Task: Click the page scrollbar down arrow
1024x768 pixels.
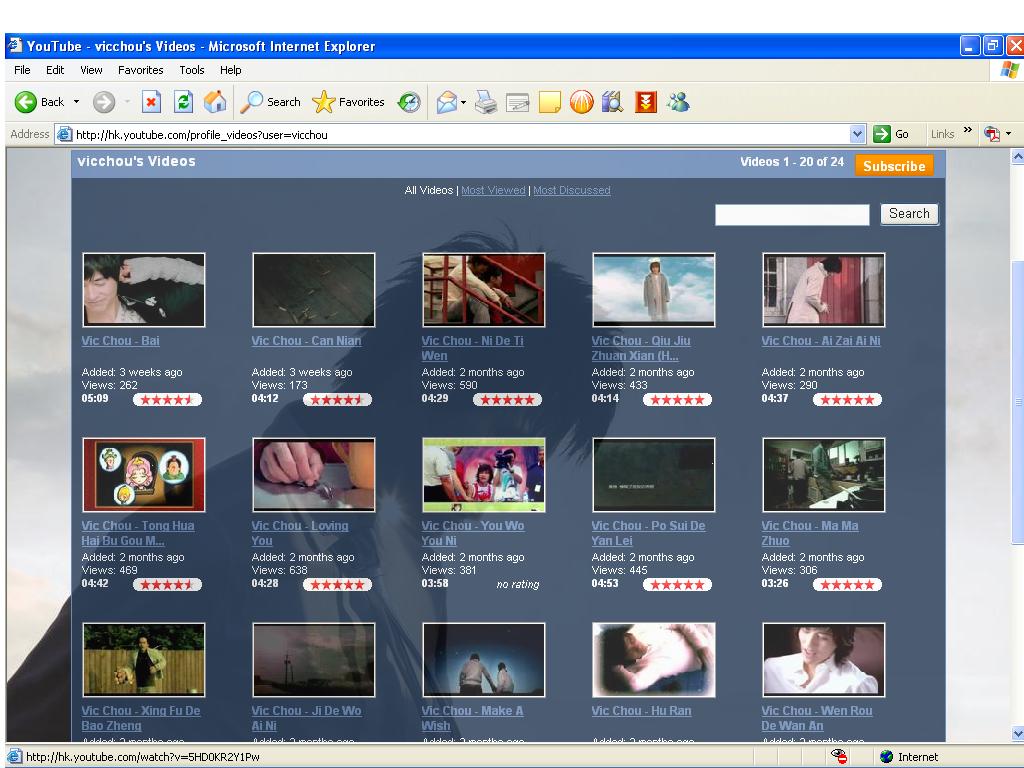Action: 1017,733
